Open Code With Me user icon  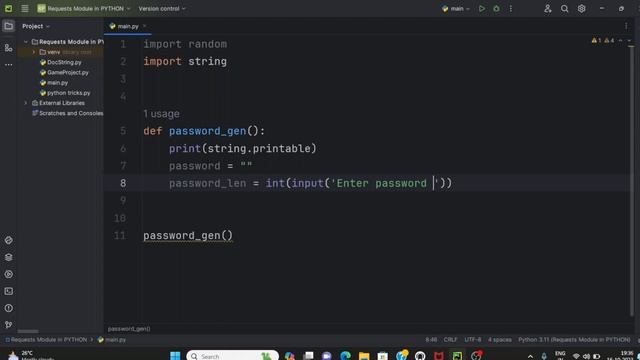click(x=547, y=9)
